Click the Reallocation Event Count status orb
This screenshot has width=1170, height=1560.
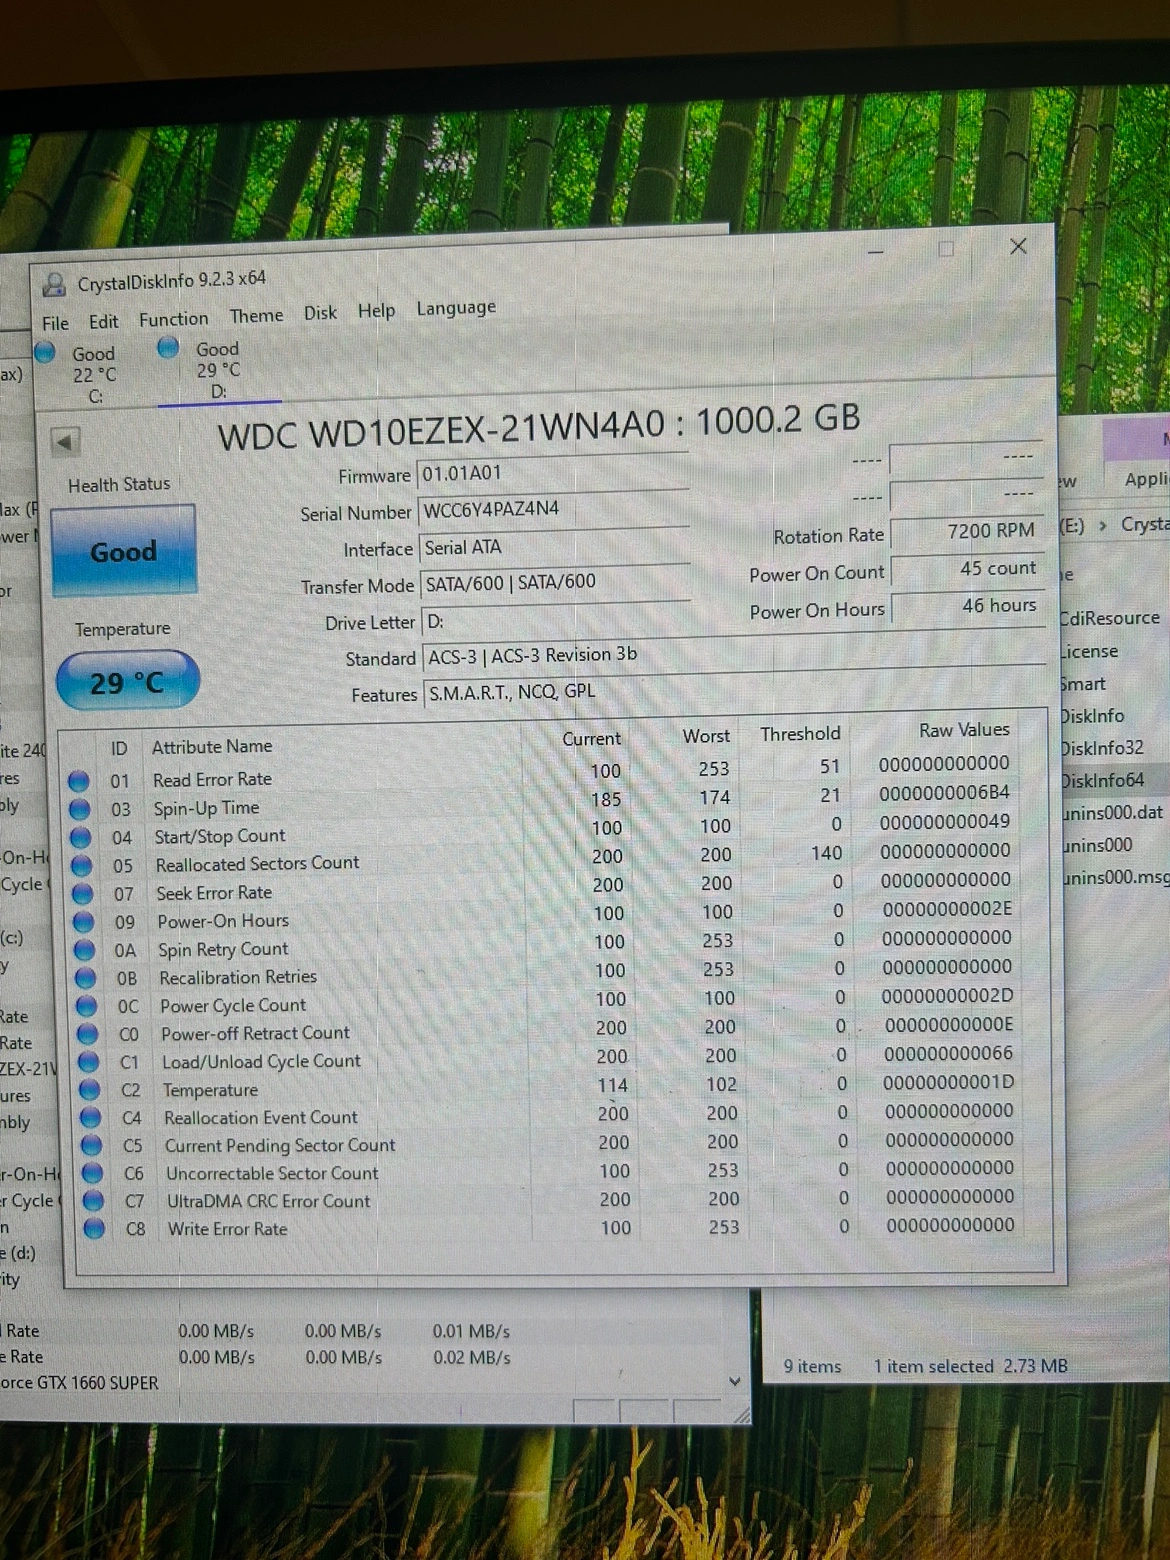tap(91, 1118)
